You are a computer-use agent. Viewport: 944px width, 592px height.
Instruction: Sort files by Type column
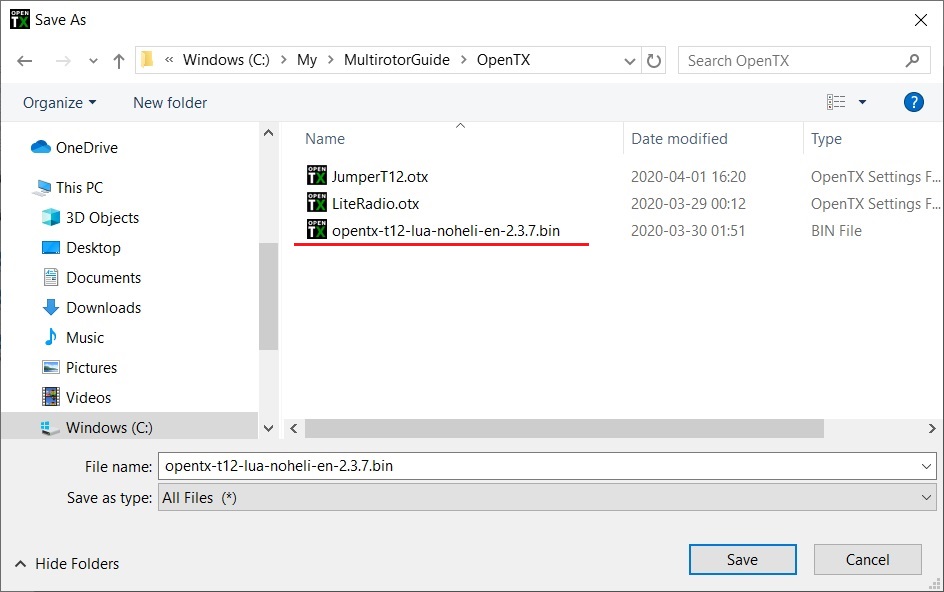(826, 139)
